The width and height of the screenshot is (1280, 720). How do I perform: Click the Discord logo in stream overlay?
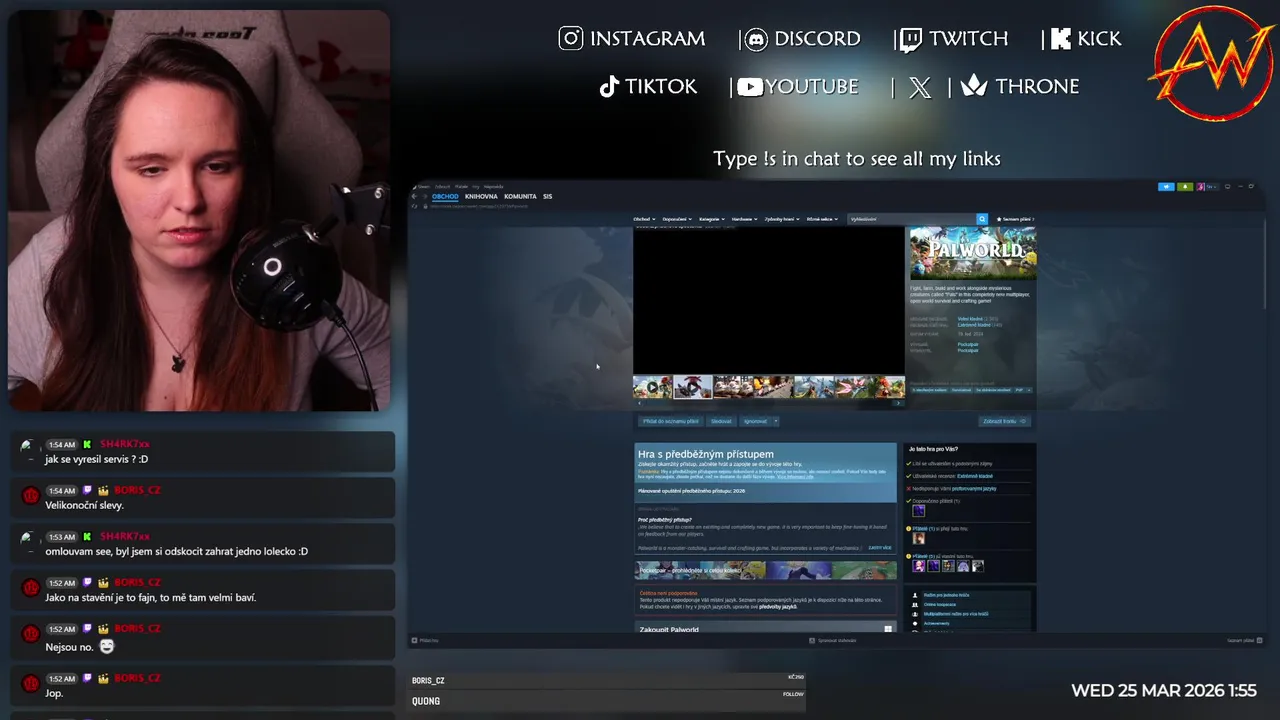[755, 39]
